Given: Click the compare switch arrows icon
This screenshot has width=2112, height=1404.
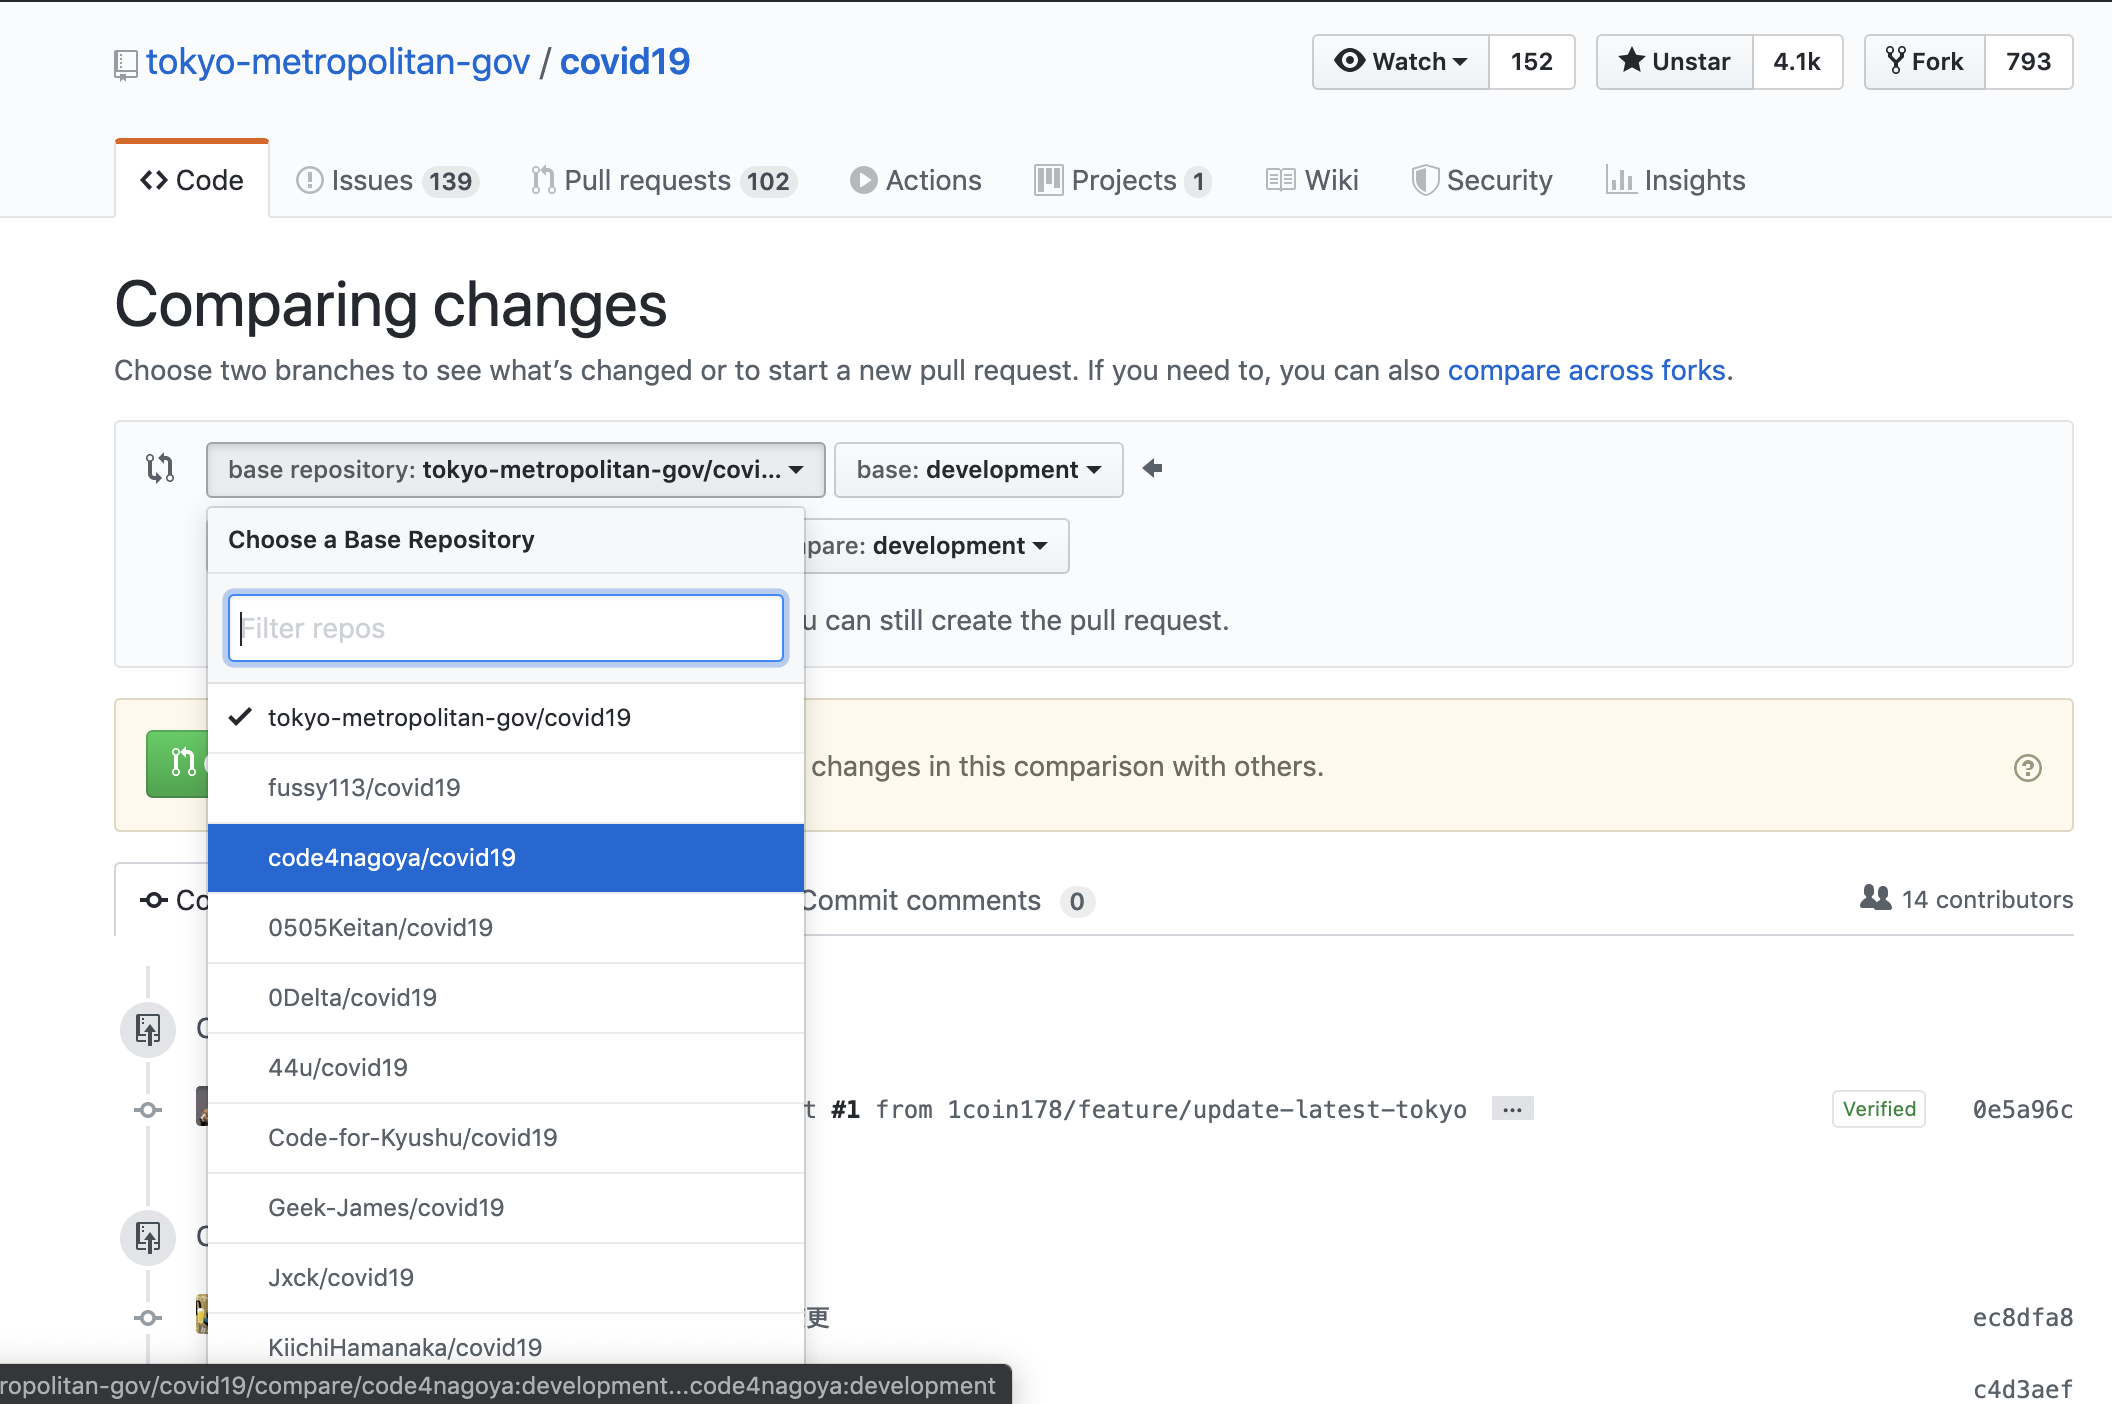Looking at the screenshot, I should point(160,468).
